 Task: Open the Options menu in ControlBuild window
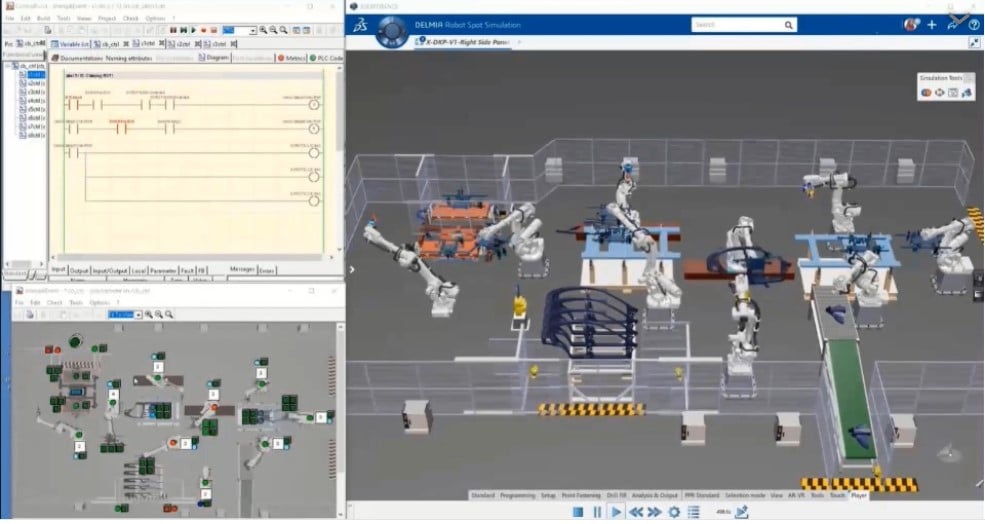pos(155,18)
